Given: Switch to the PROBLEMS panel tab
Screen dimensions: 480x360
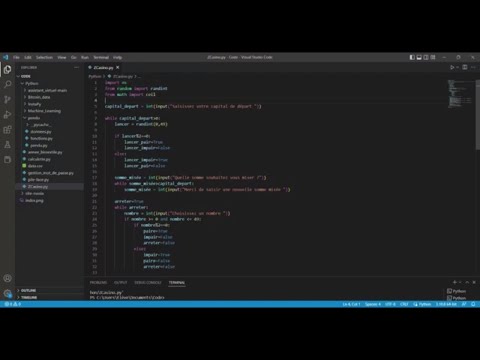Looking at the screenshot, I should click(x=98, y=283).
